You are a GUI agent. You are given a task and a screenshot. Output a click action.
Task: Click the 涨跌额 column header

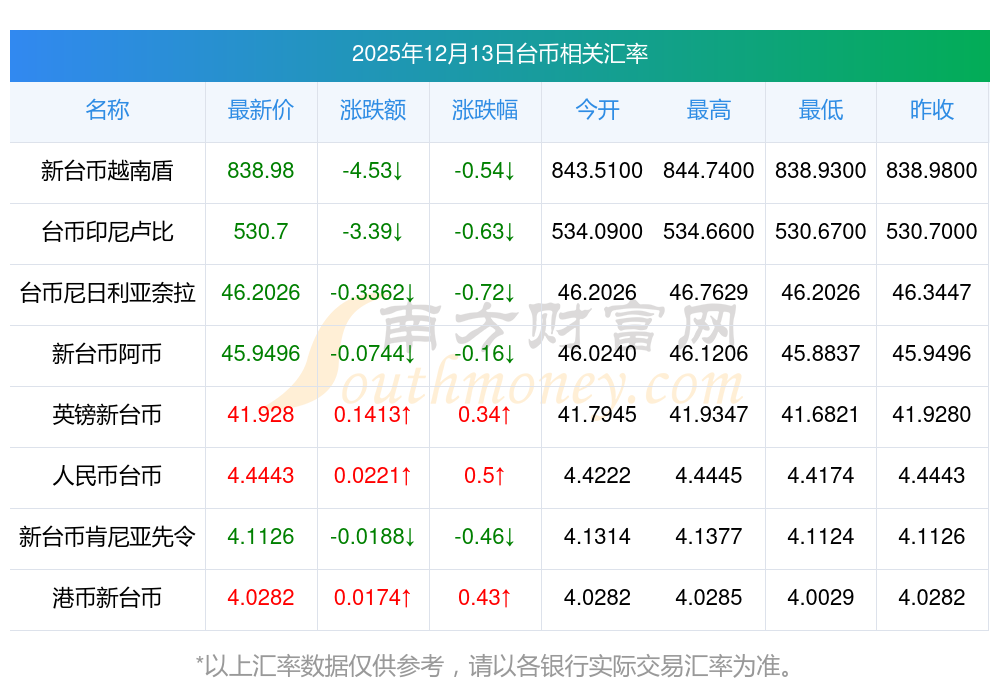click(x=373, y=110)
